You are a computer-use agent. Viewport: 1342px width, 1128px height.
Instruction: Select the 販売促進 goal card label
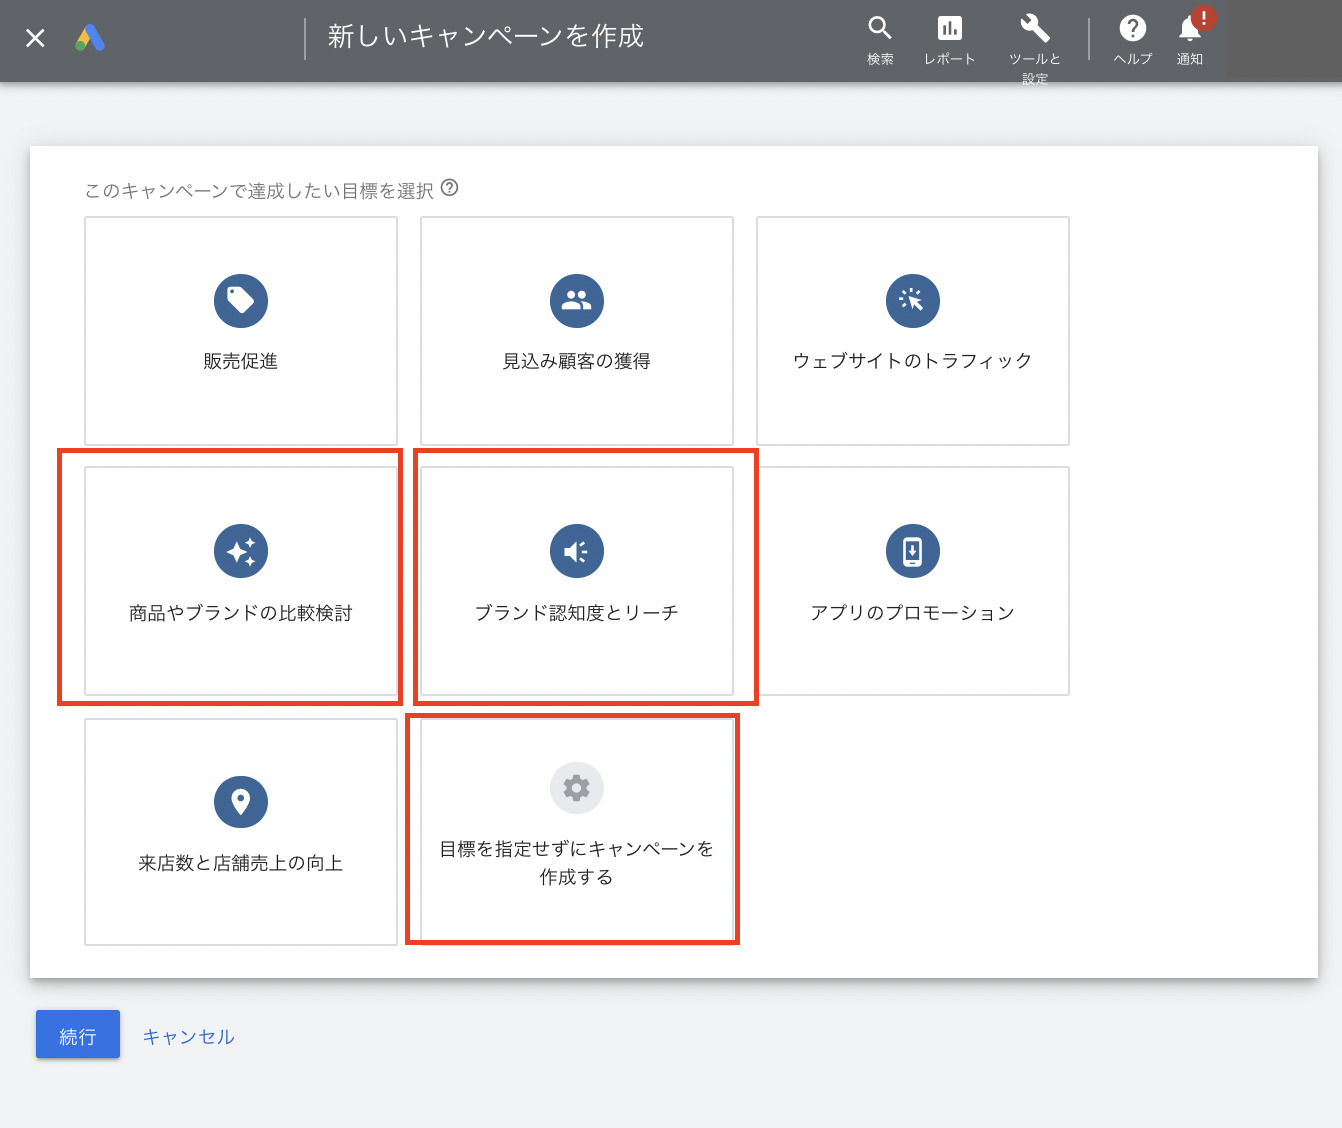241,361
